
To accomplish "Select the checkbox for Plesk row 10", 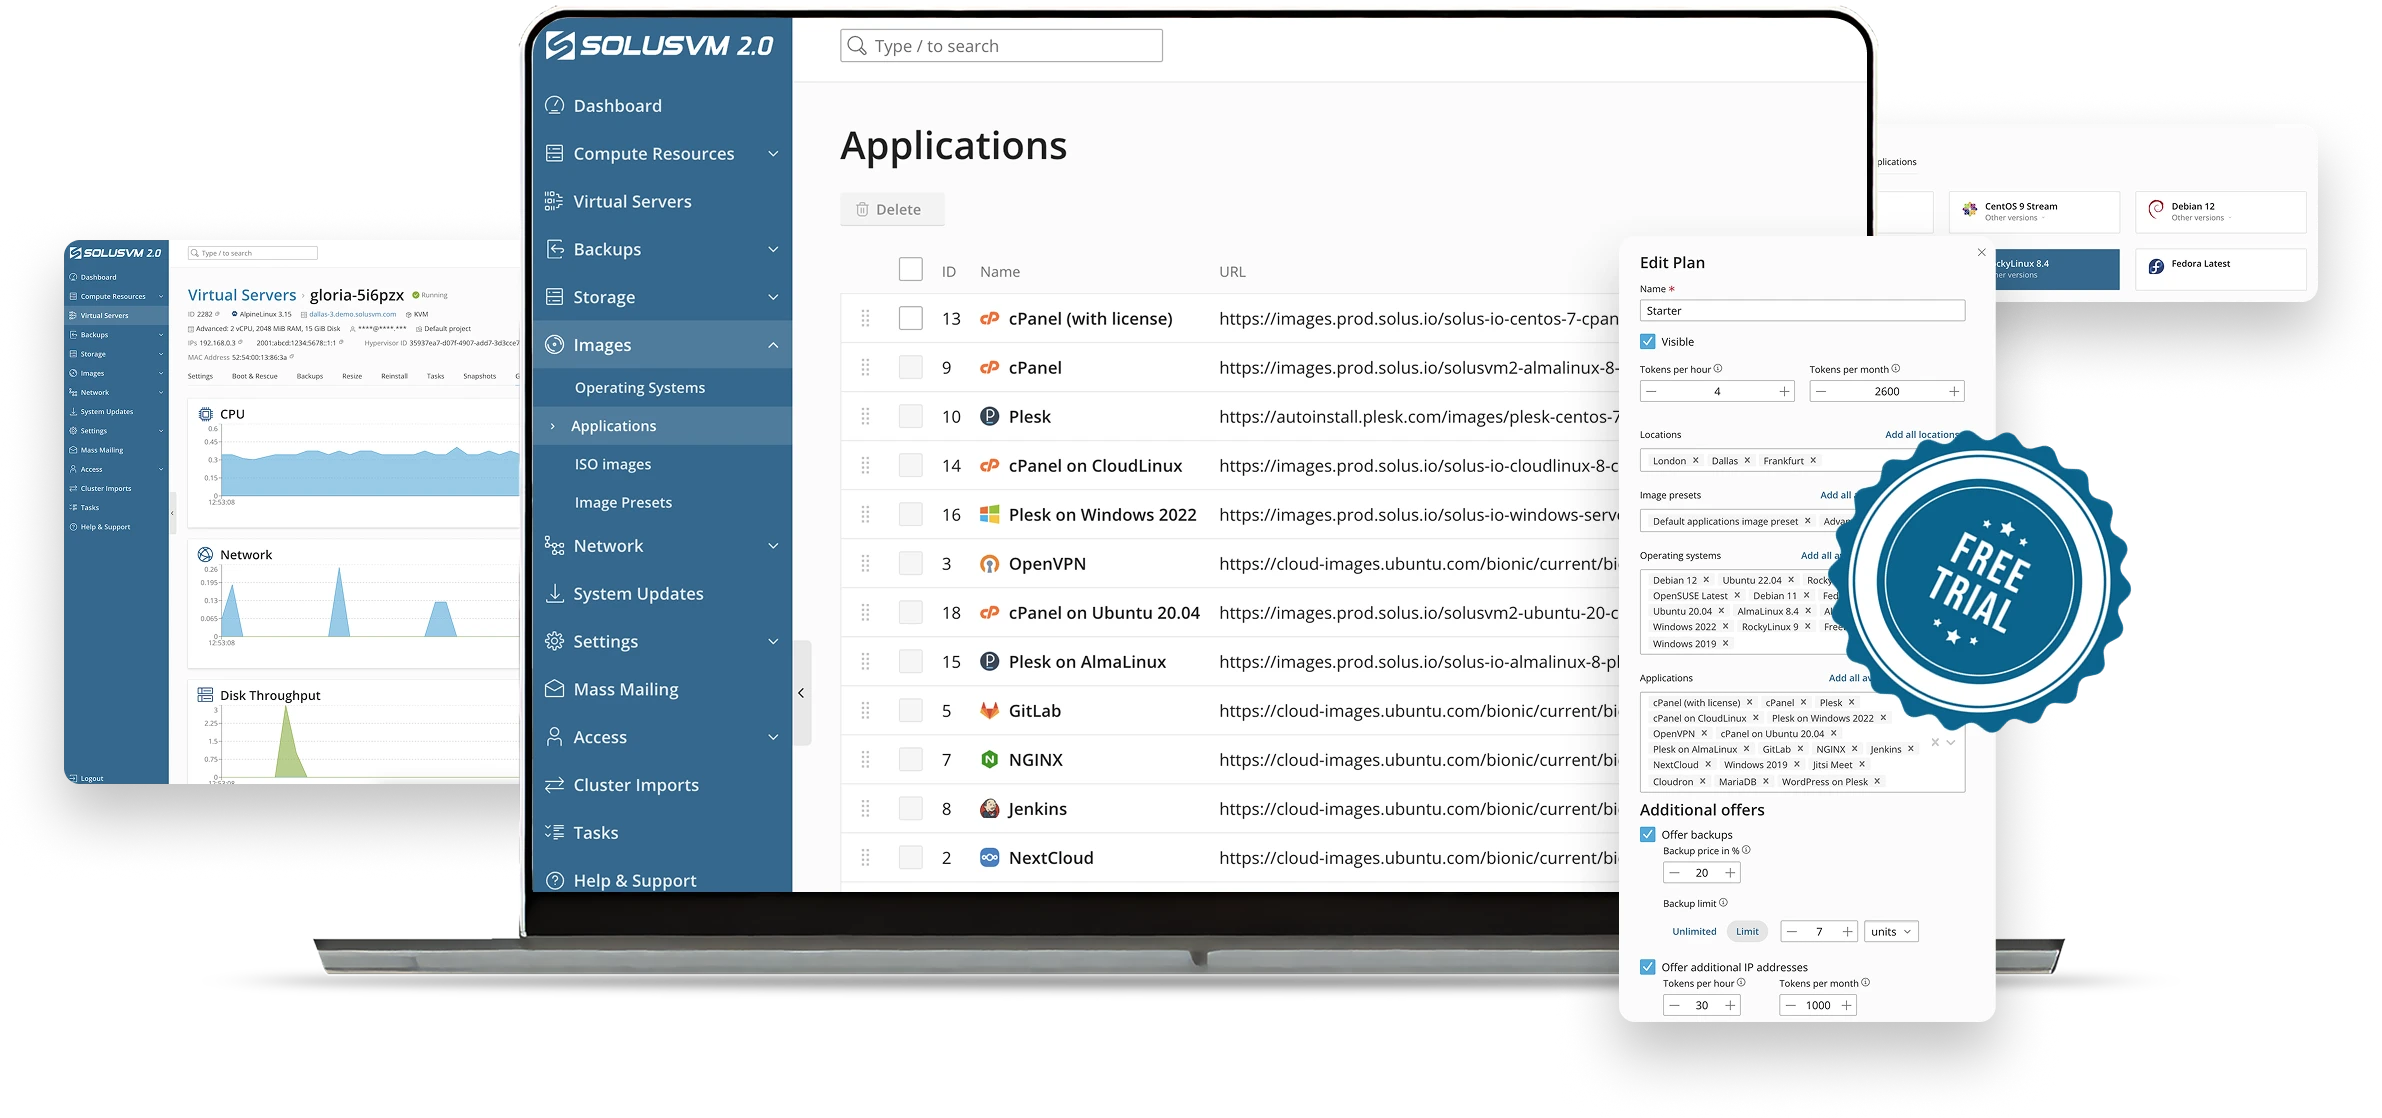I will 910,416.
